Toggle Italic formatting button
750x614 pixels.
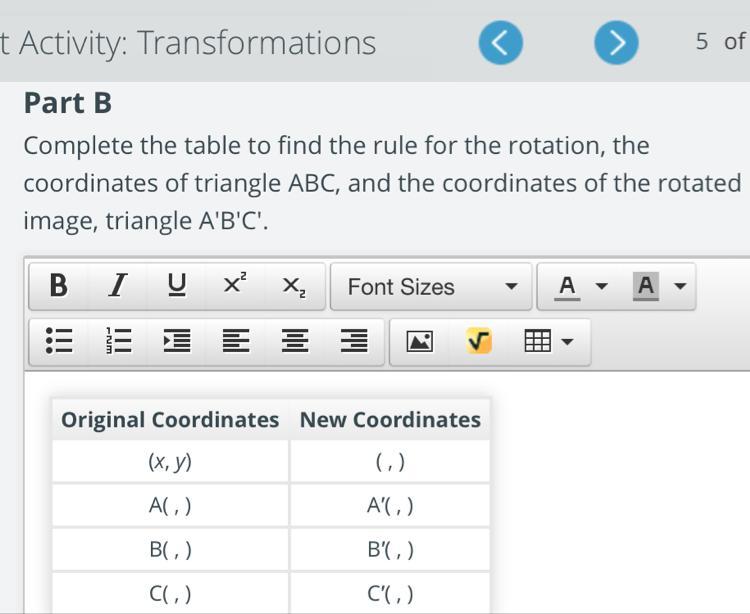(118, 286)
